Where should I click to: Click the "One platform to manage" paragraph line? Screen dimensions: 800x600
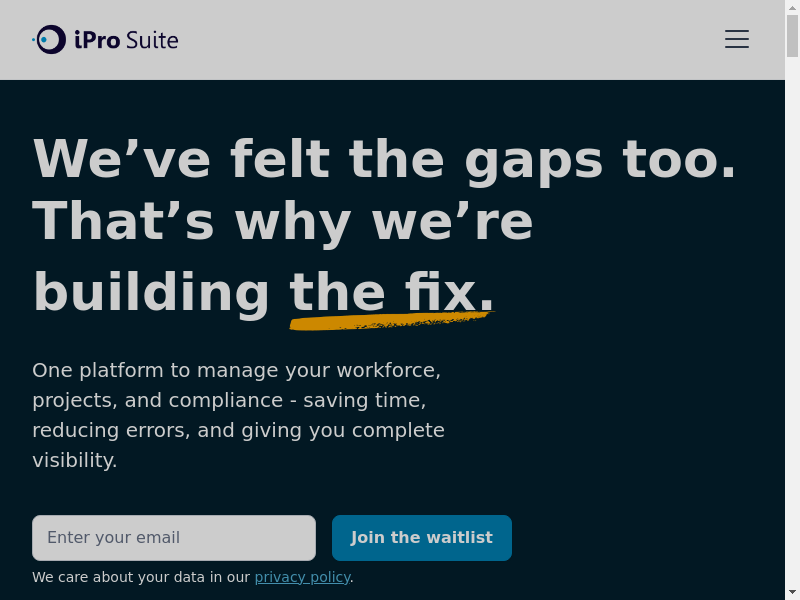tap(236, 370)
